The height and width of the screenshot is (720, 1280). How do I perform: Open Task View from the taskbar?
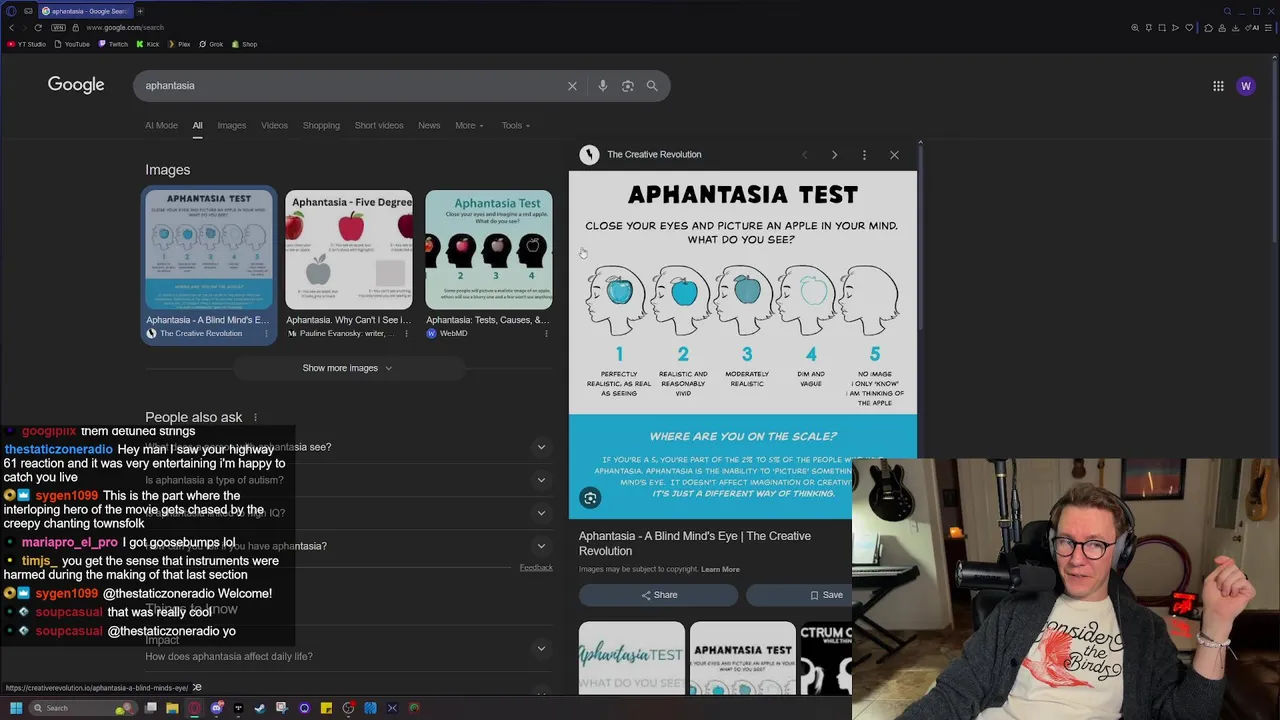150,708
